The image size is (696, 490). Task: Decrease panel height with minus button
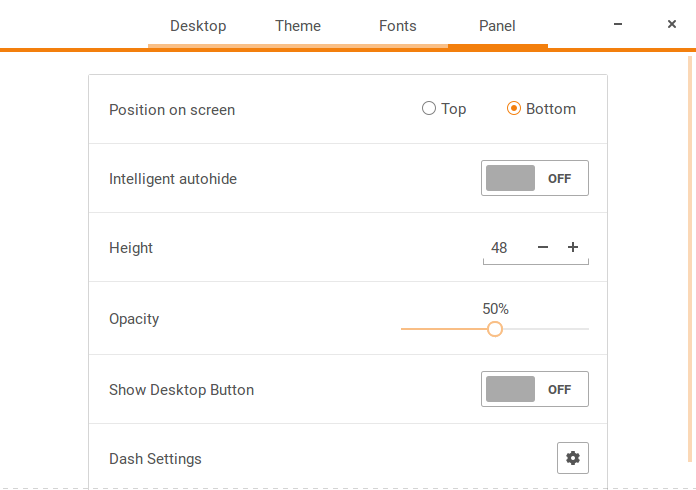pos(543,247)
